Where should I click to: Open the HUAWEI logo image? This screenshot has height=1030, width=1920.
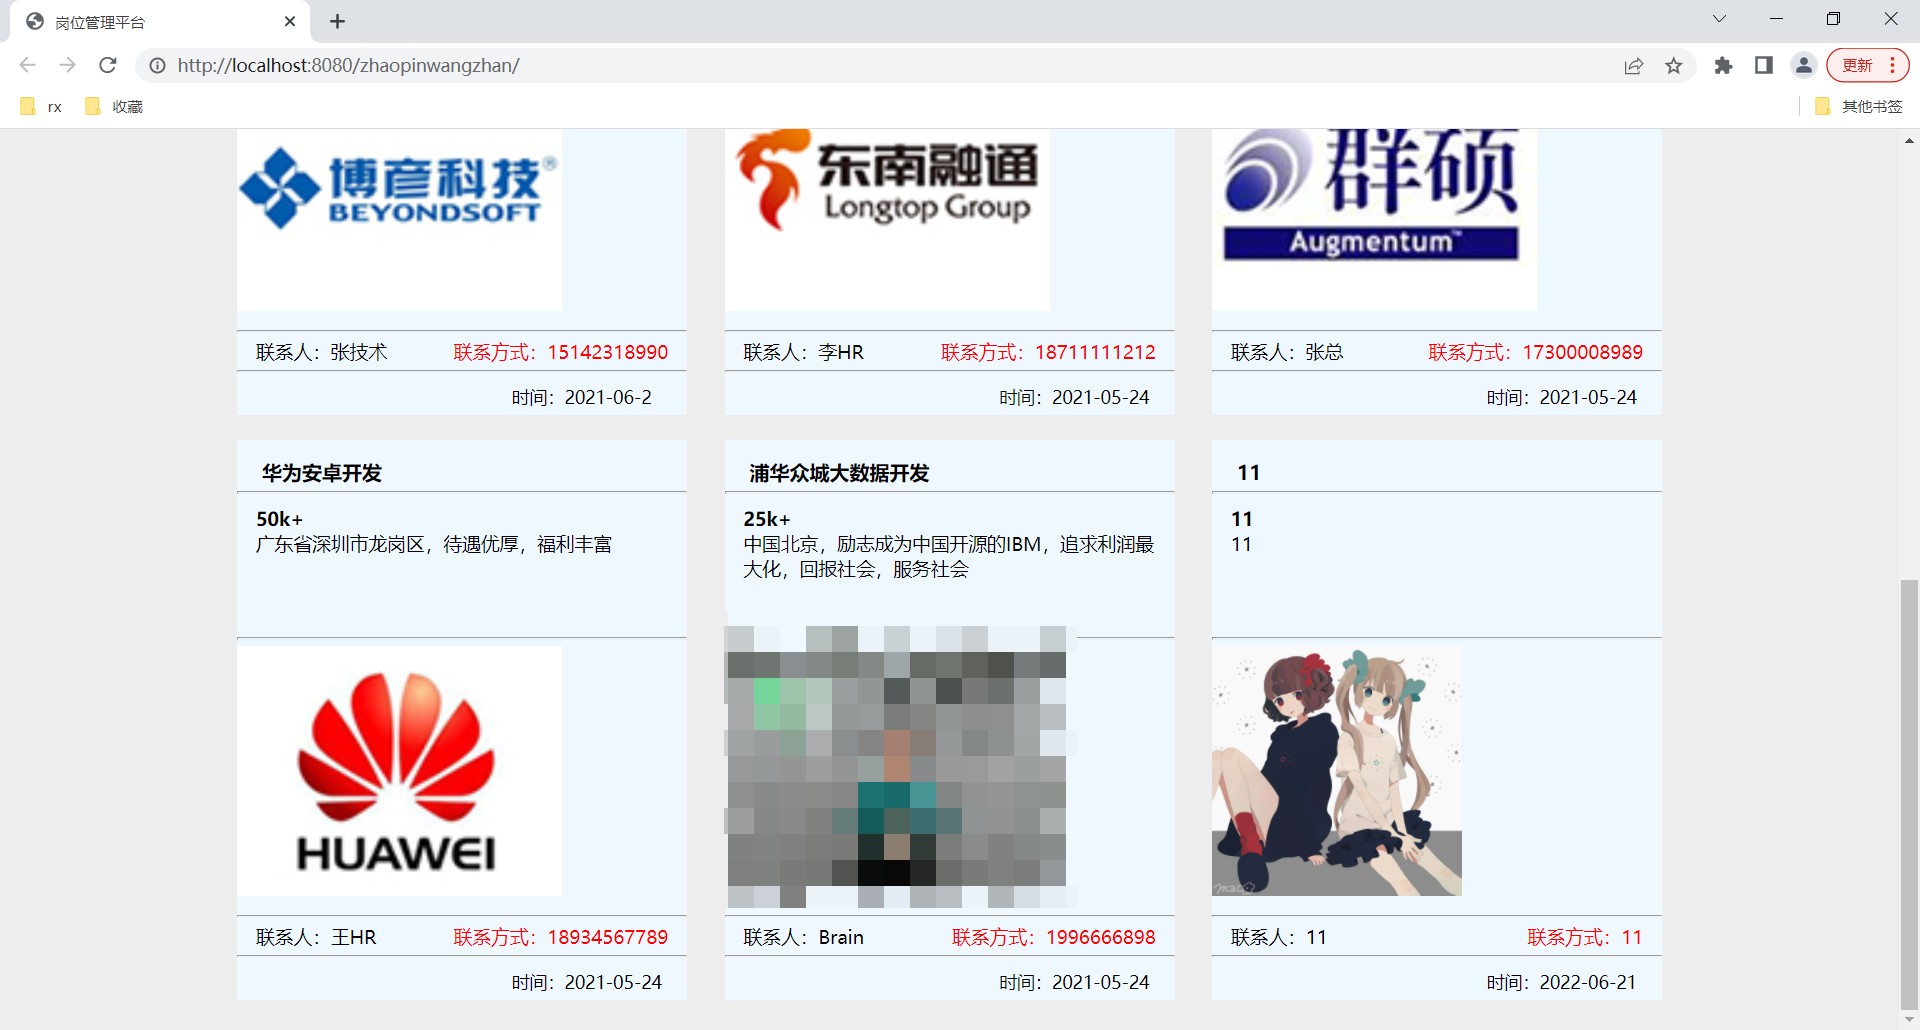399,771
